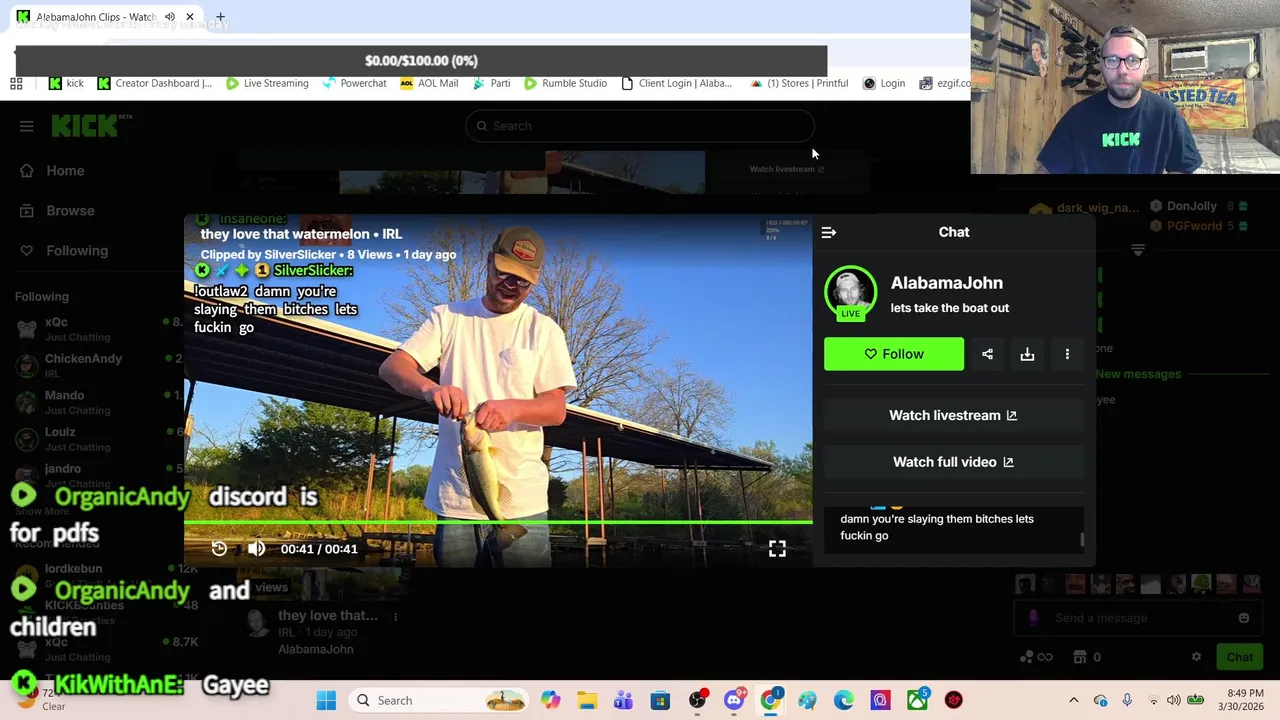Open the Live Streaming bookmark
Screen dimensions: 1280x720
click(267, 84)
